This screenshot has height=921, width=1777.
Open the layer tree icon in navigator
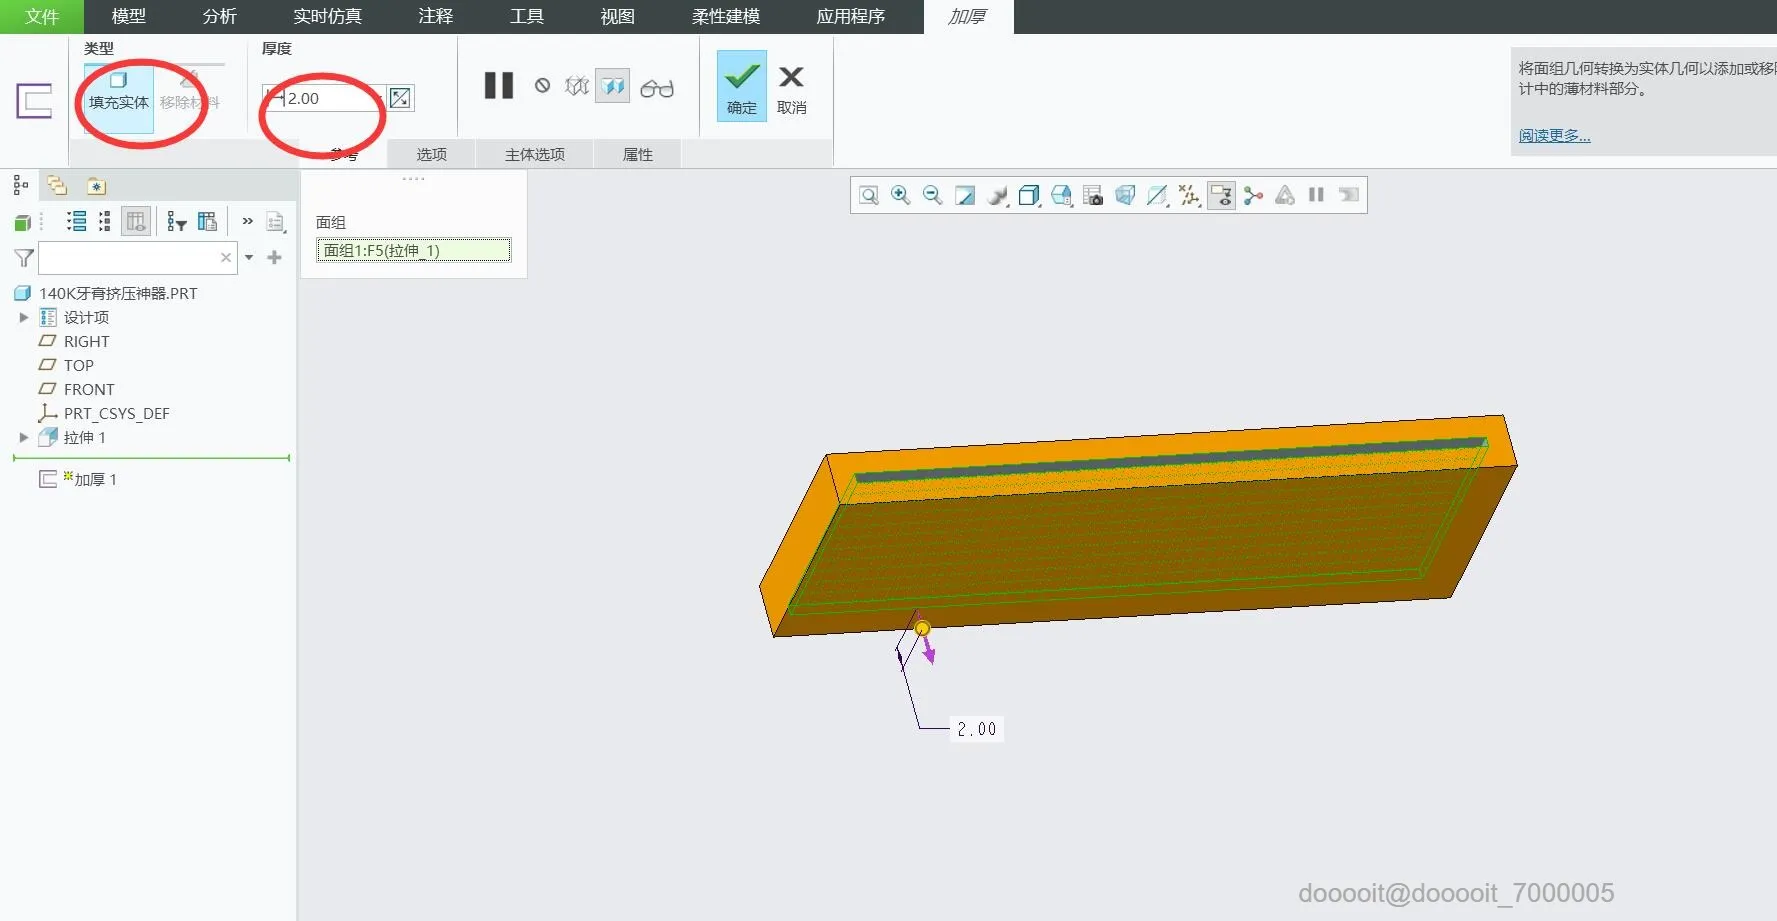click(57, 186)
